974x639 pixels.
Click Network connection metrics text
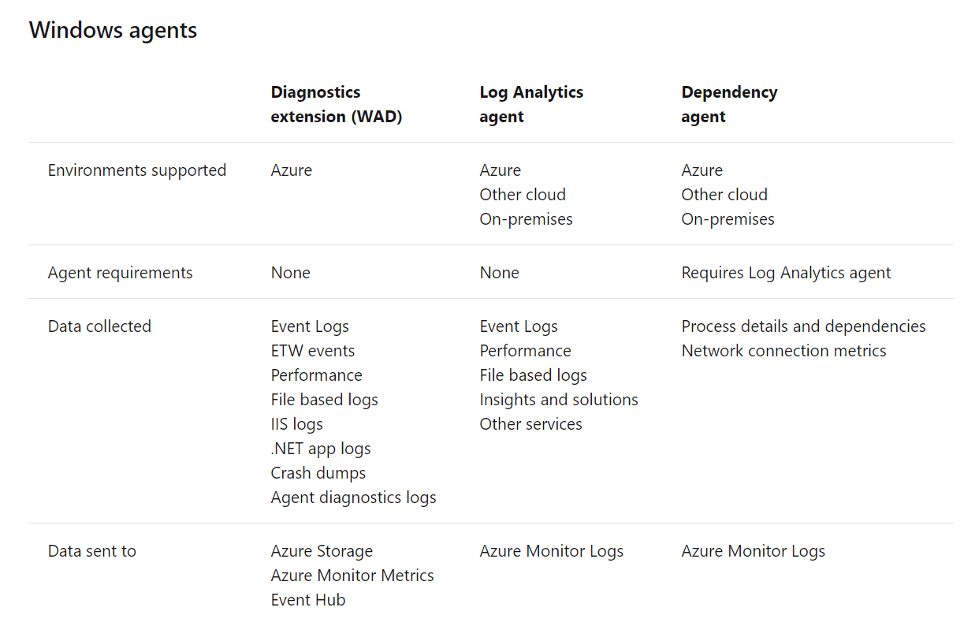click(x=783, y=351)
